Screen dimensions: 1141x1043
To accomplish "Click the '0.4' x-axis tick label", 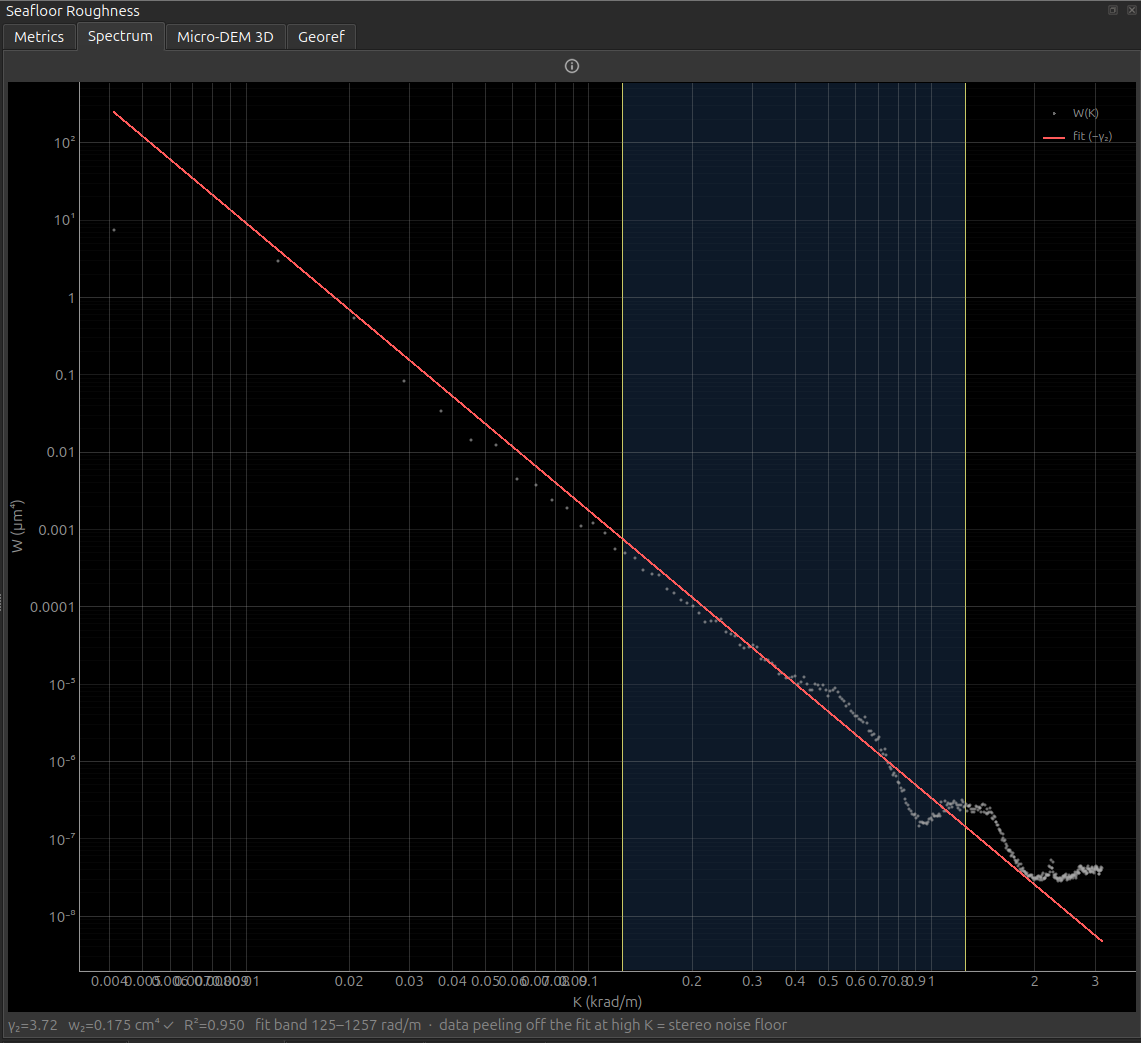I will coord(795,981).
